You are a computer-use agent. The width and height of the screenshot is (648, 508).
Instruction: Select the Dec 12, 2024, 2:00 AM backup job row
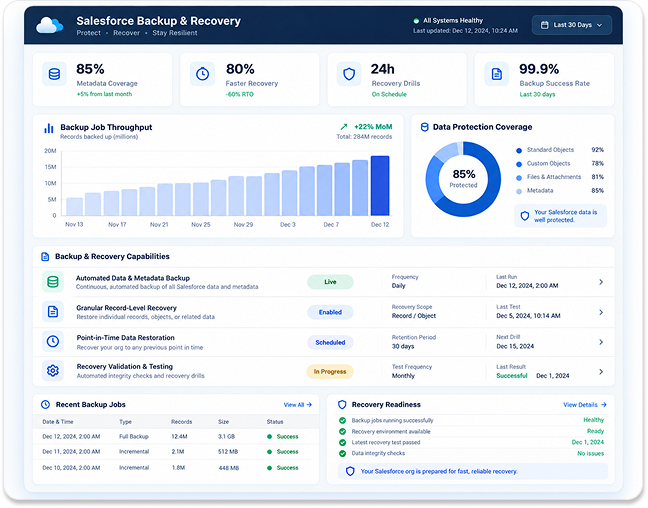[x=176, y=436]
